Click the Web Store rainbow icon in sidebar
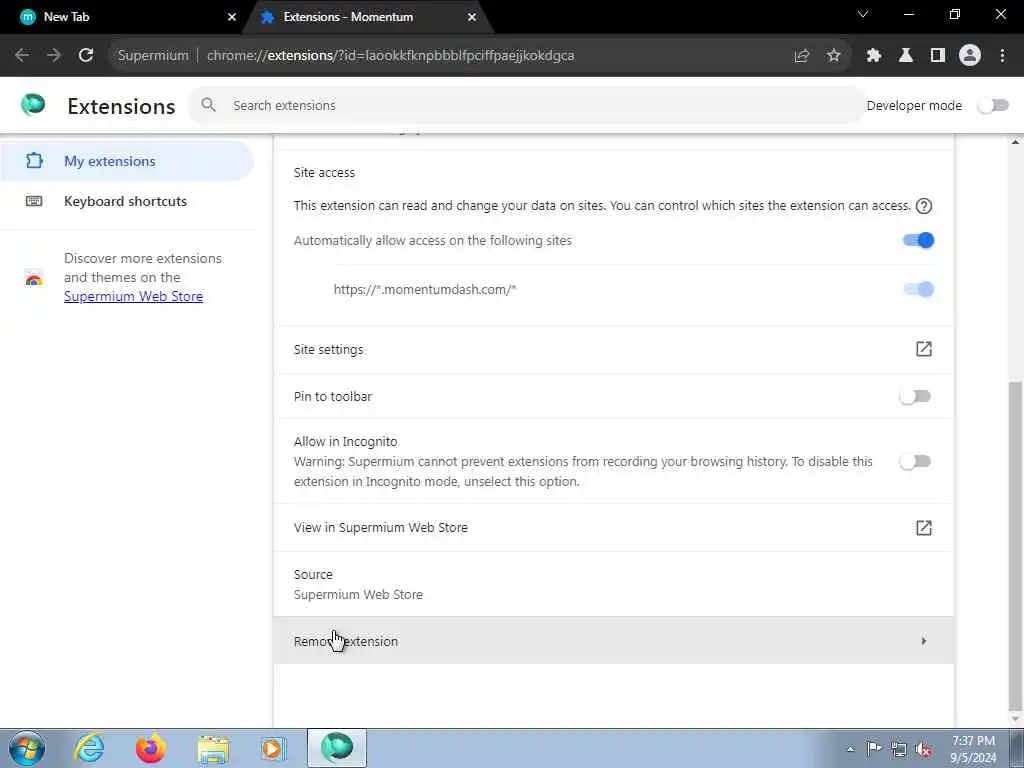This screenshot has width=1024, height=768. 34,278
